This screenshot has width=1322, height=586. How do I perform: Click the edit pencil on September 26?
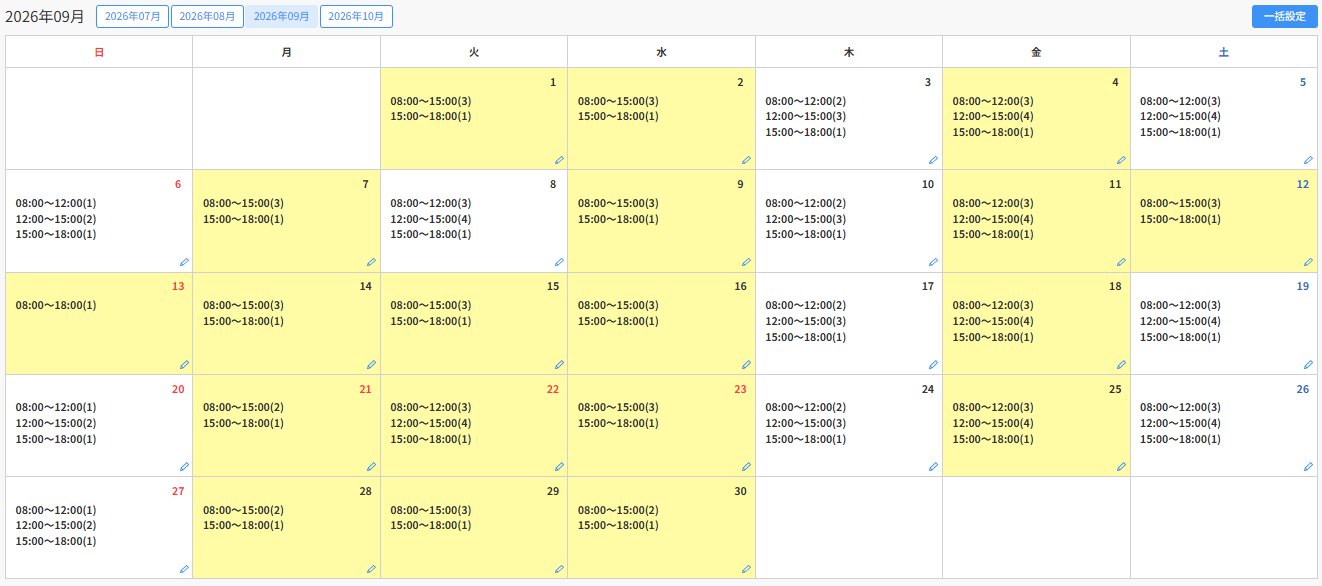pyautogui.click(x=1308, y=467)
